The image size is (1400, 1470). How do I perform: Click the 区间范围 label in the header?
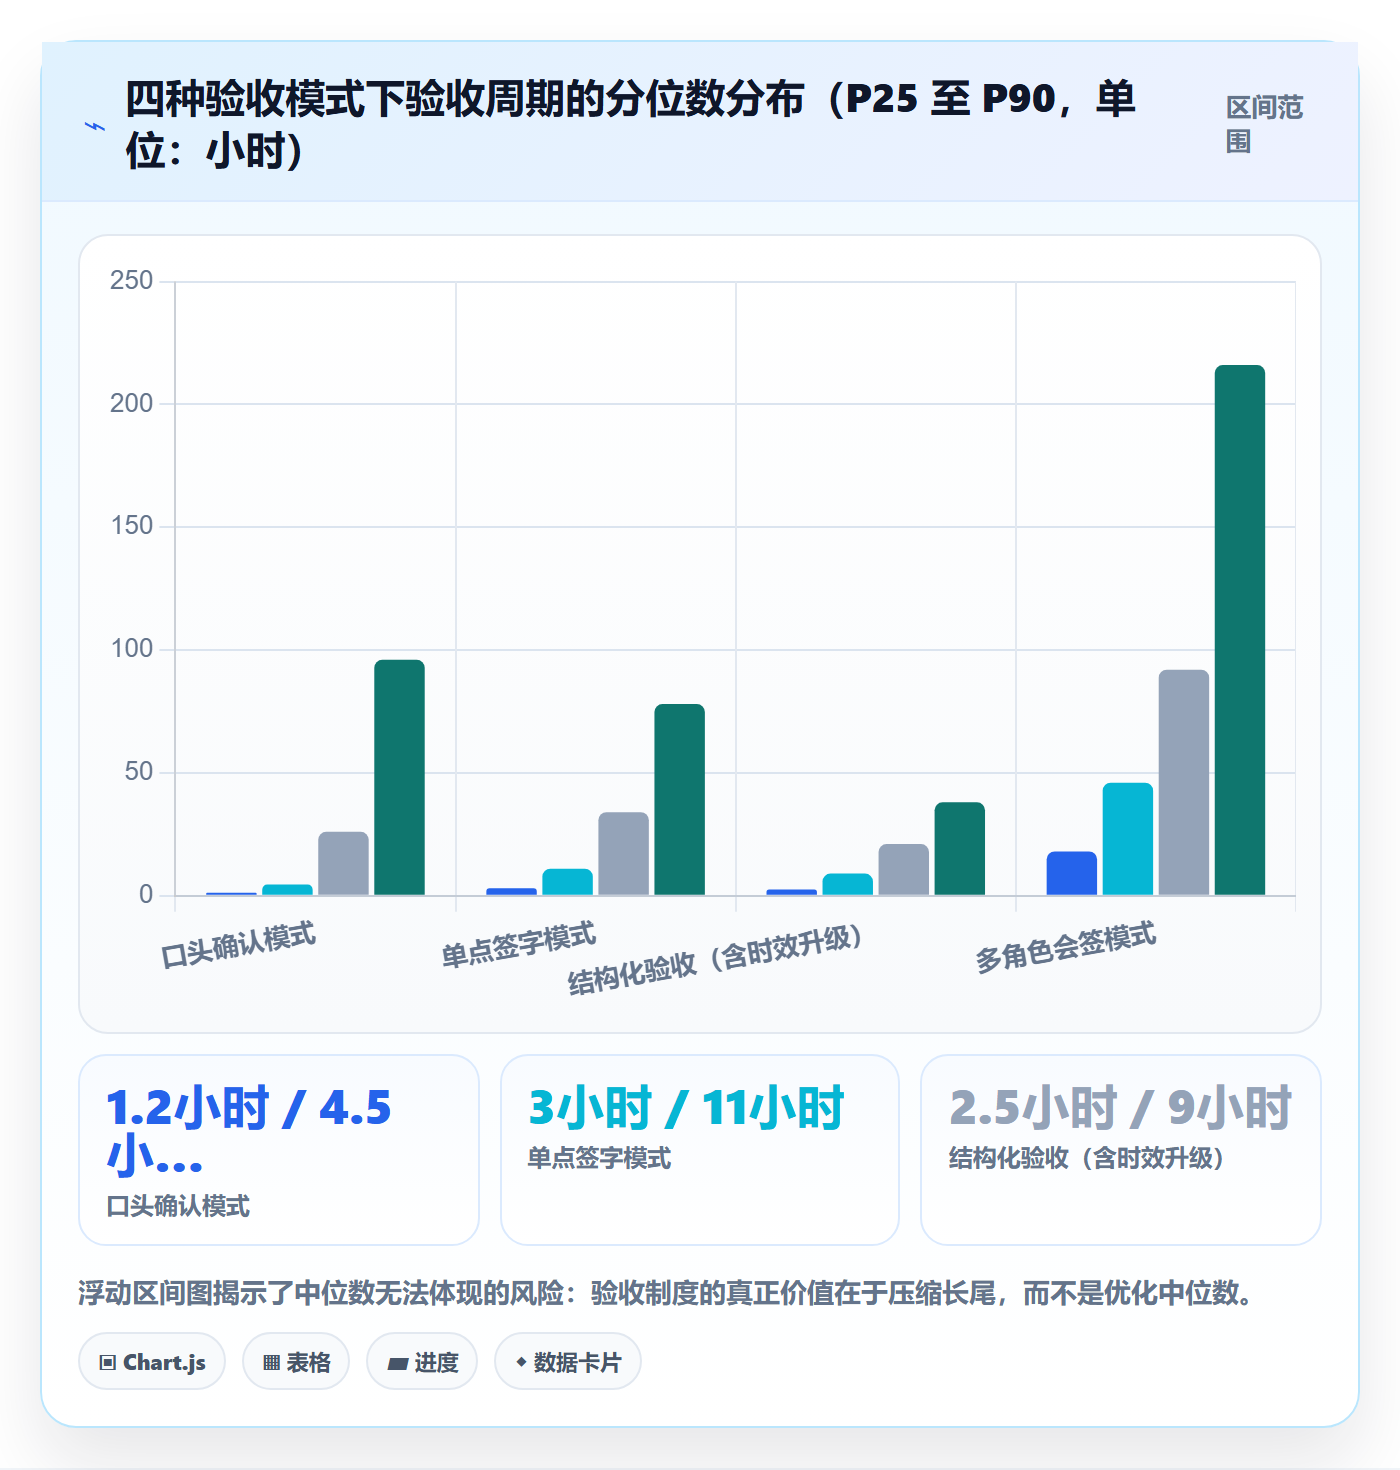(x=1264, y=124)
